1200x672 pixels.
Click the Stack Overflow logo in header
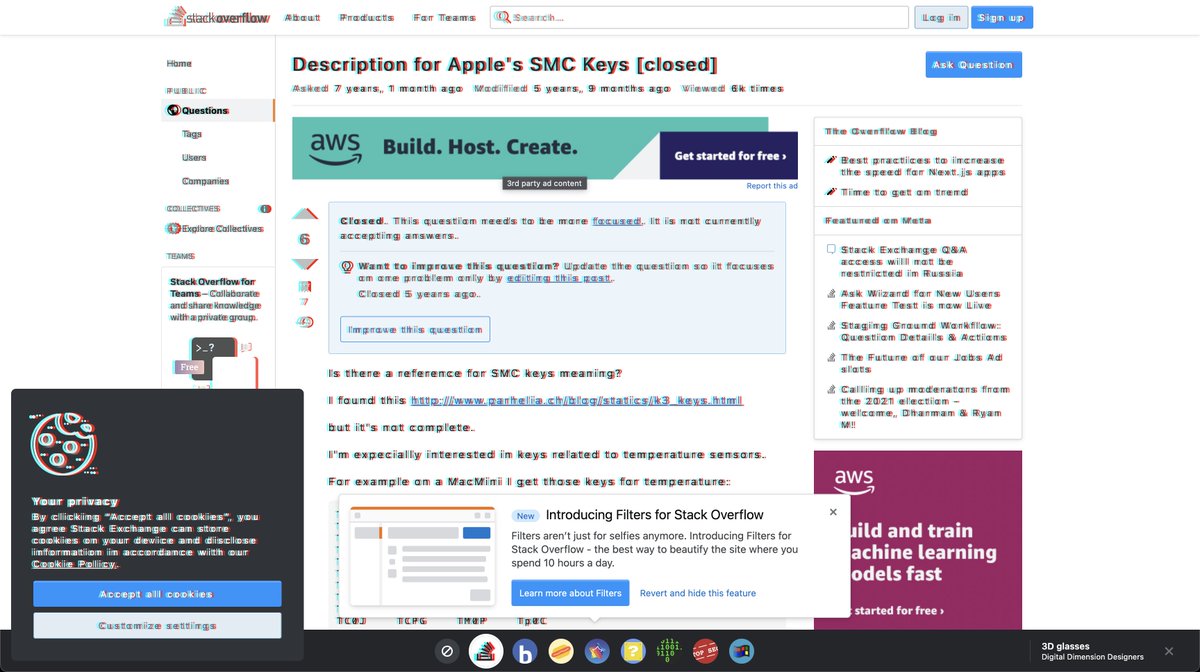coord(218,17)
